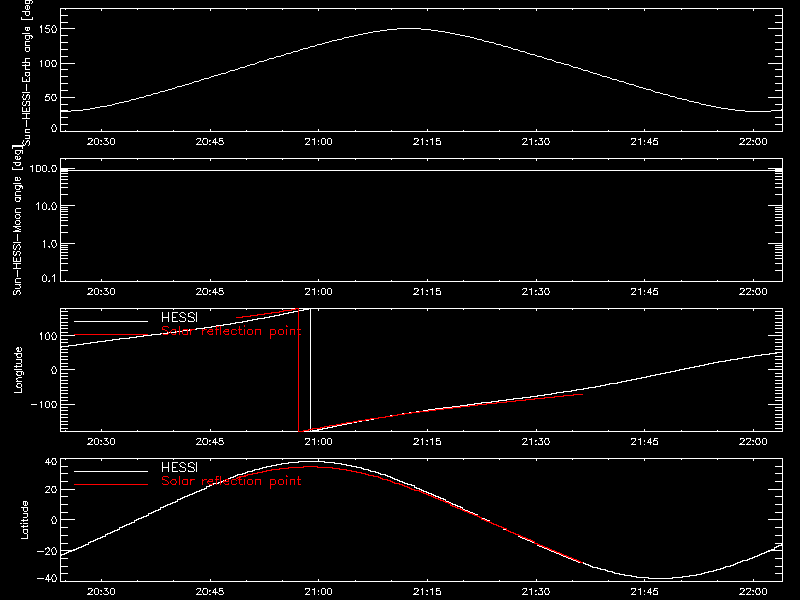Click the 100.0 tick on Moon angle axis
This screenshot has height=600, width=800.
pos(43,169)
